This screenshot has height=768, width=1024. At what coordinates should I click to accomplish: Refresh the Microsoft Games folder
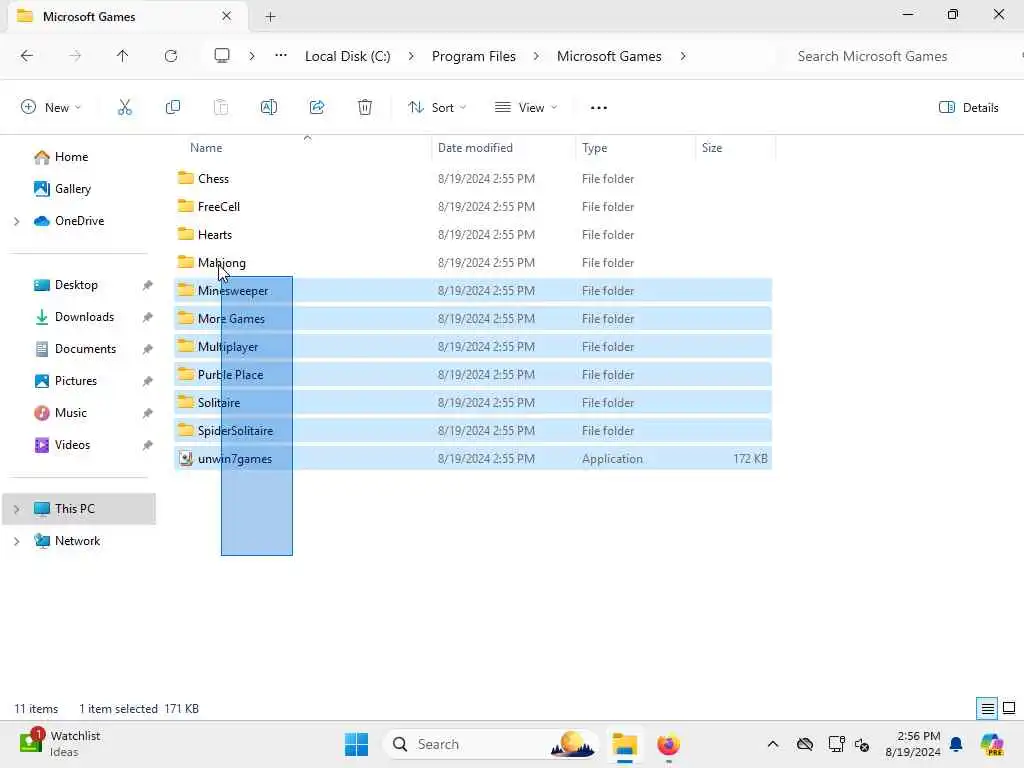[x=171, y=56]
